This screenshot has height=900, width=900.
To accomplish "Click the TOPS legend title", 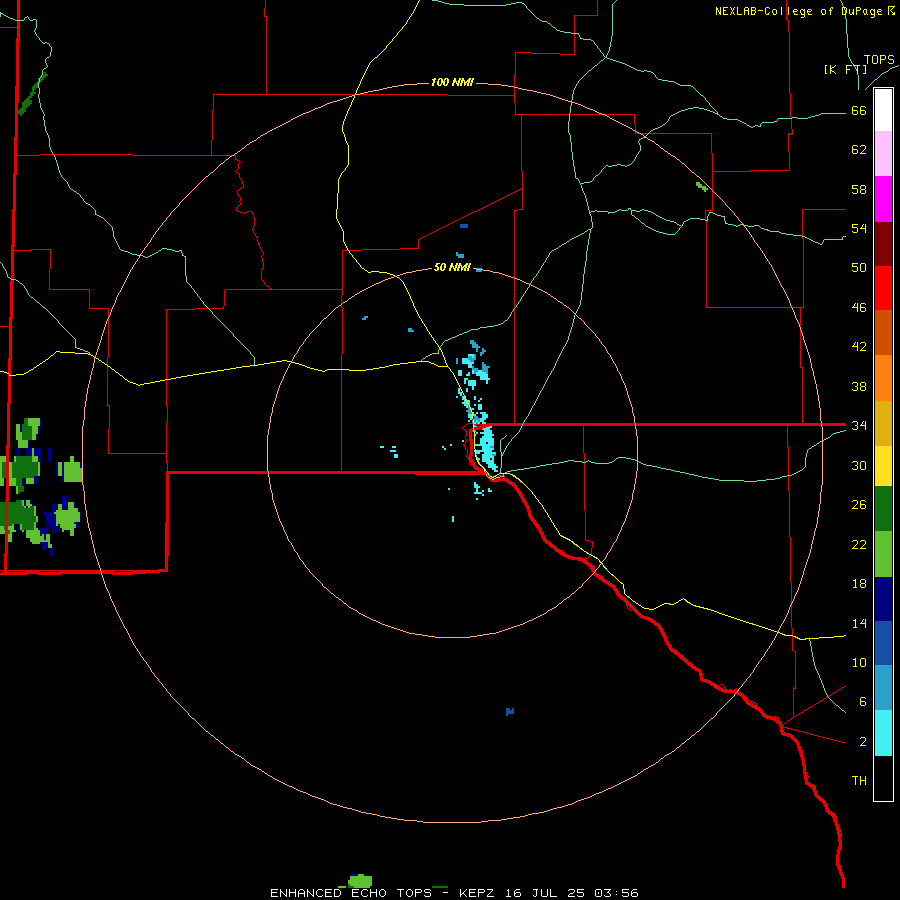I will click(x=879, y=59).
